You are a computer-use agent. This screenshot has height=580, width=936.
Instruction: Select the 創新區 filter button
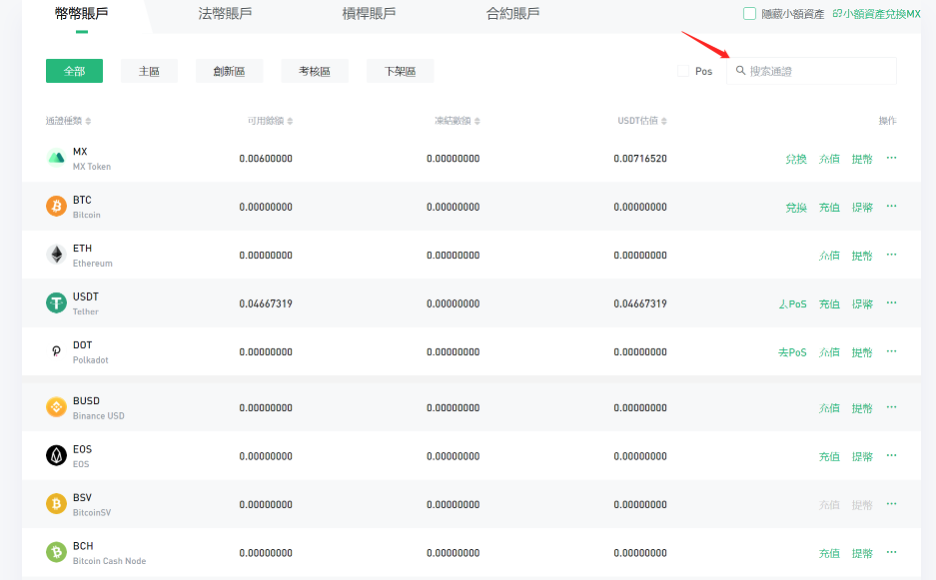pos(229,71)
